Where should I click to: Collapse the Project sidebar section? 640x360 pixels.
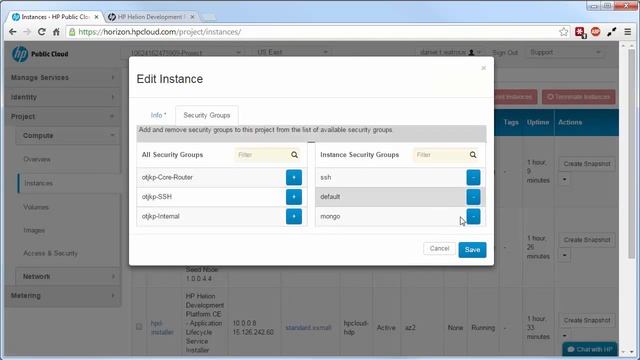(x=62, y=116)
